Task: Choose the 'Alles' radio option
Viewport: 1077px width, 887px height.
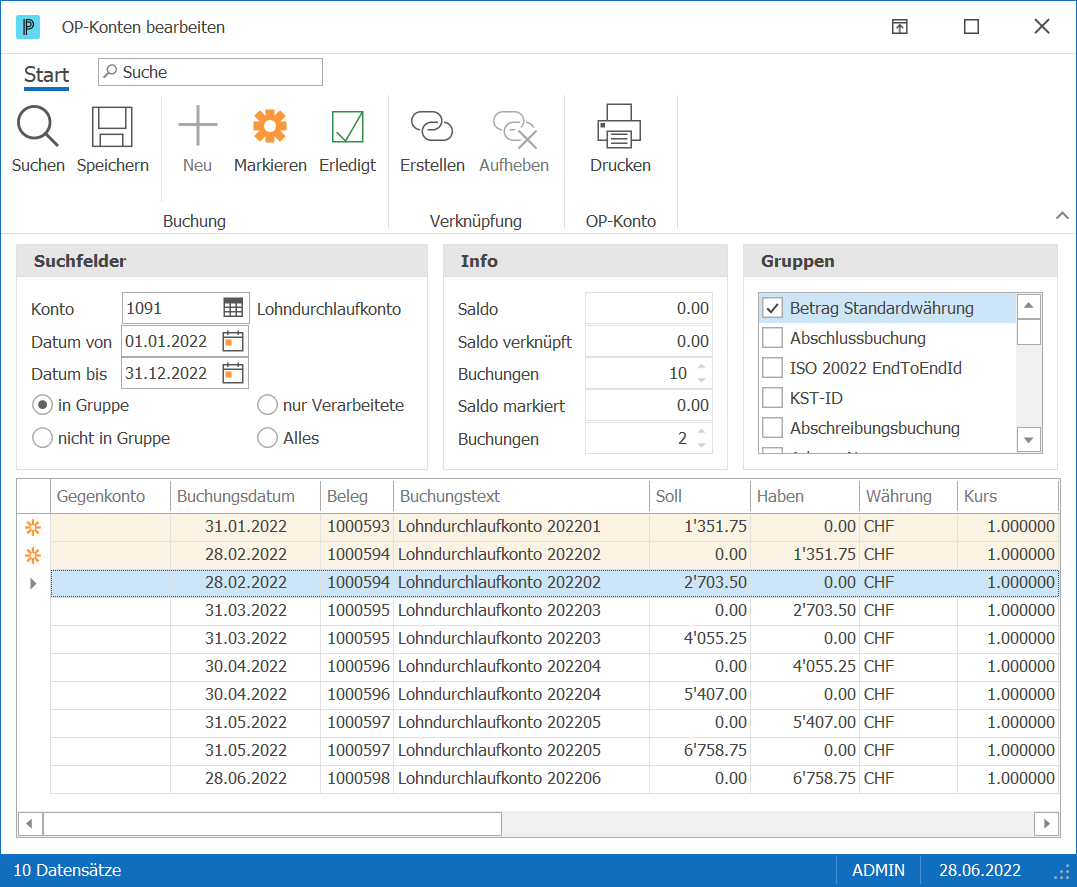Action: (x=267, y=438)
